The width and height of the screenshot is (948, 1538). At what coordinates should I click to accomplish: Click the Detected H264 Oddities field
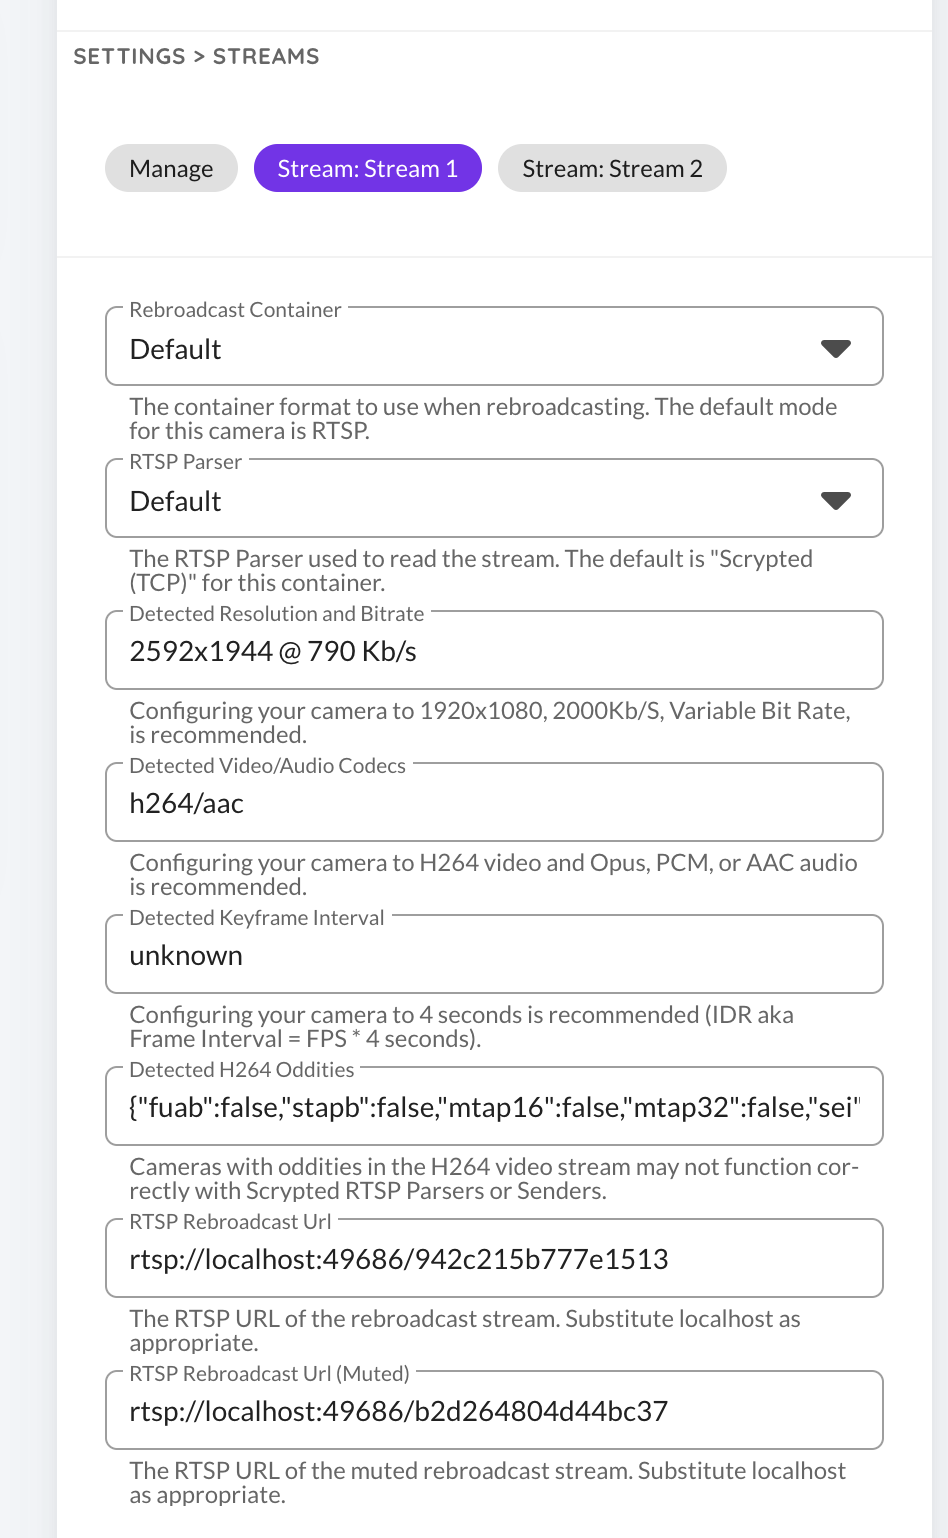(494, 1106)
